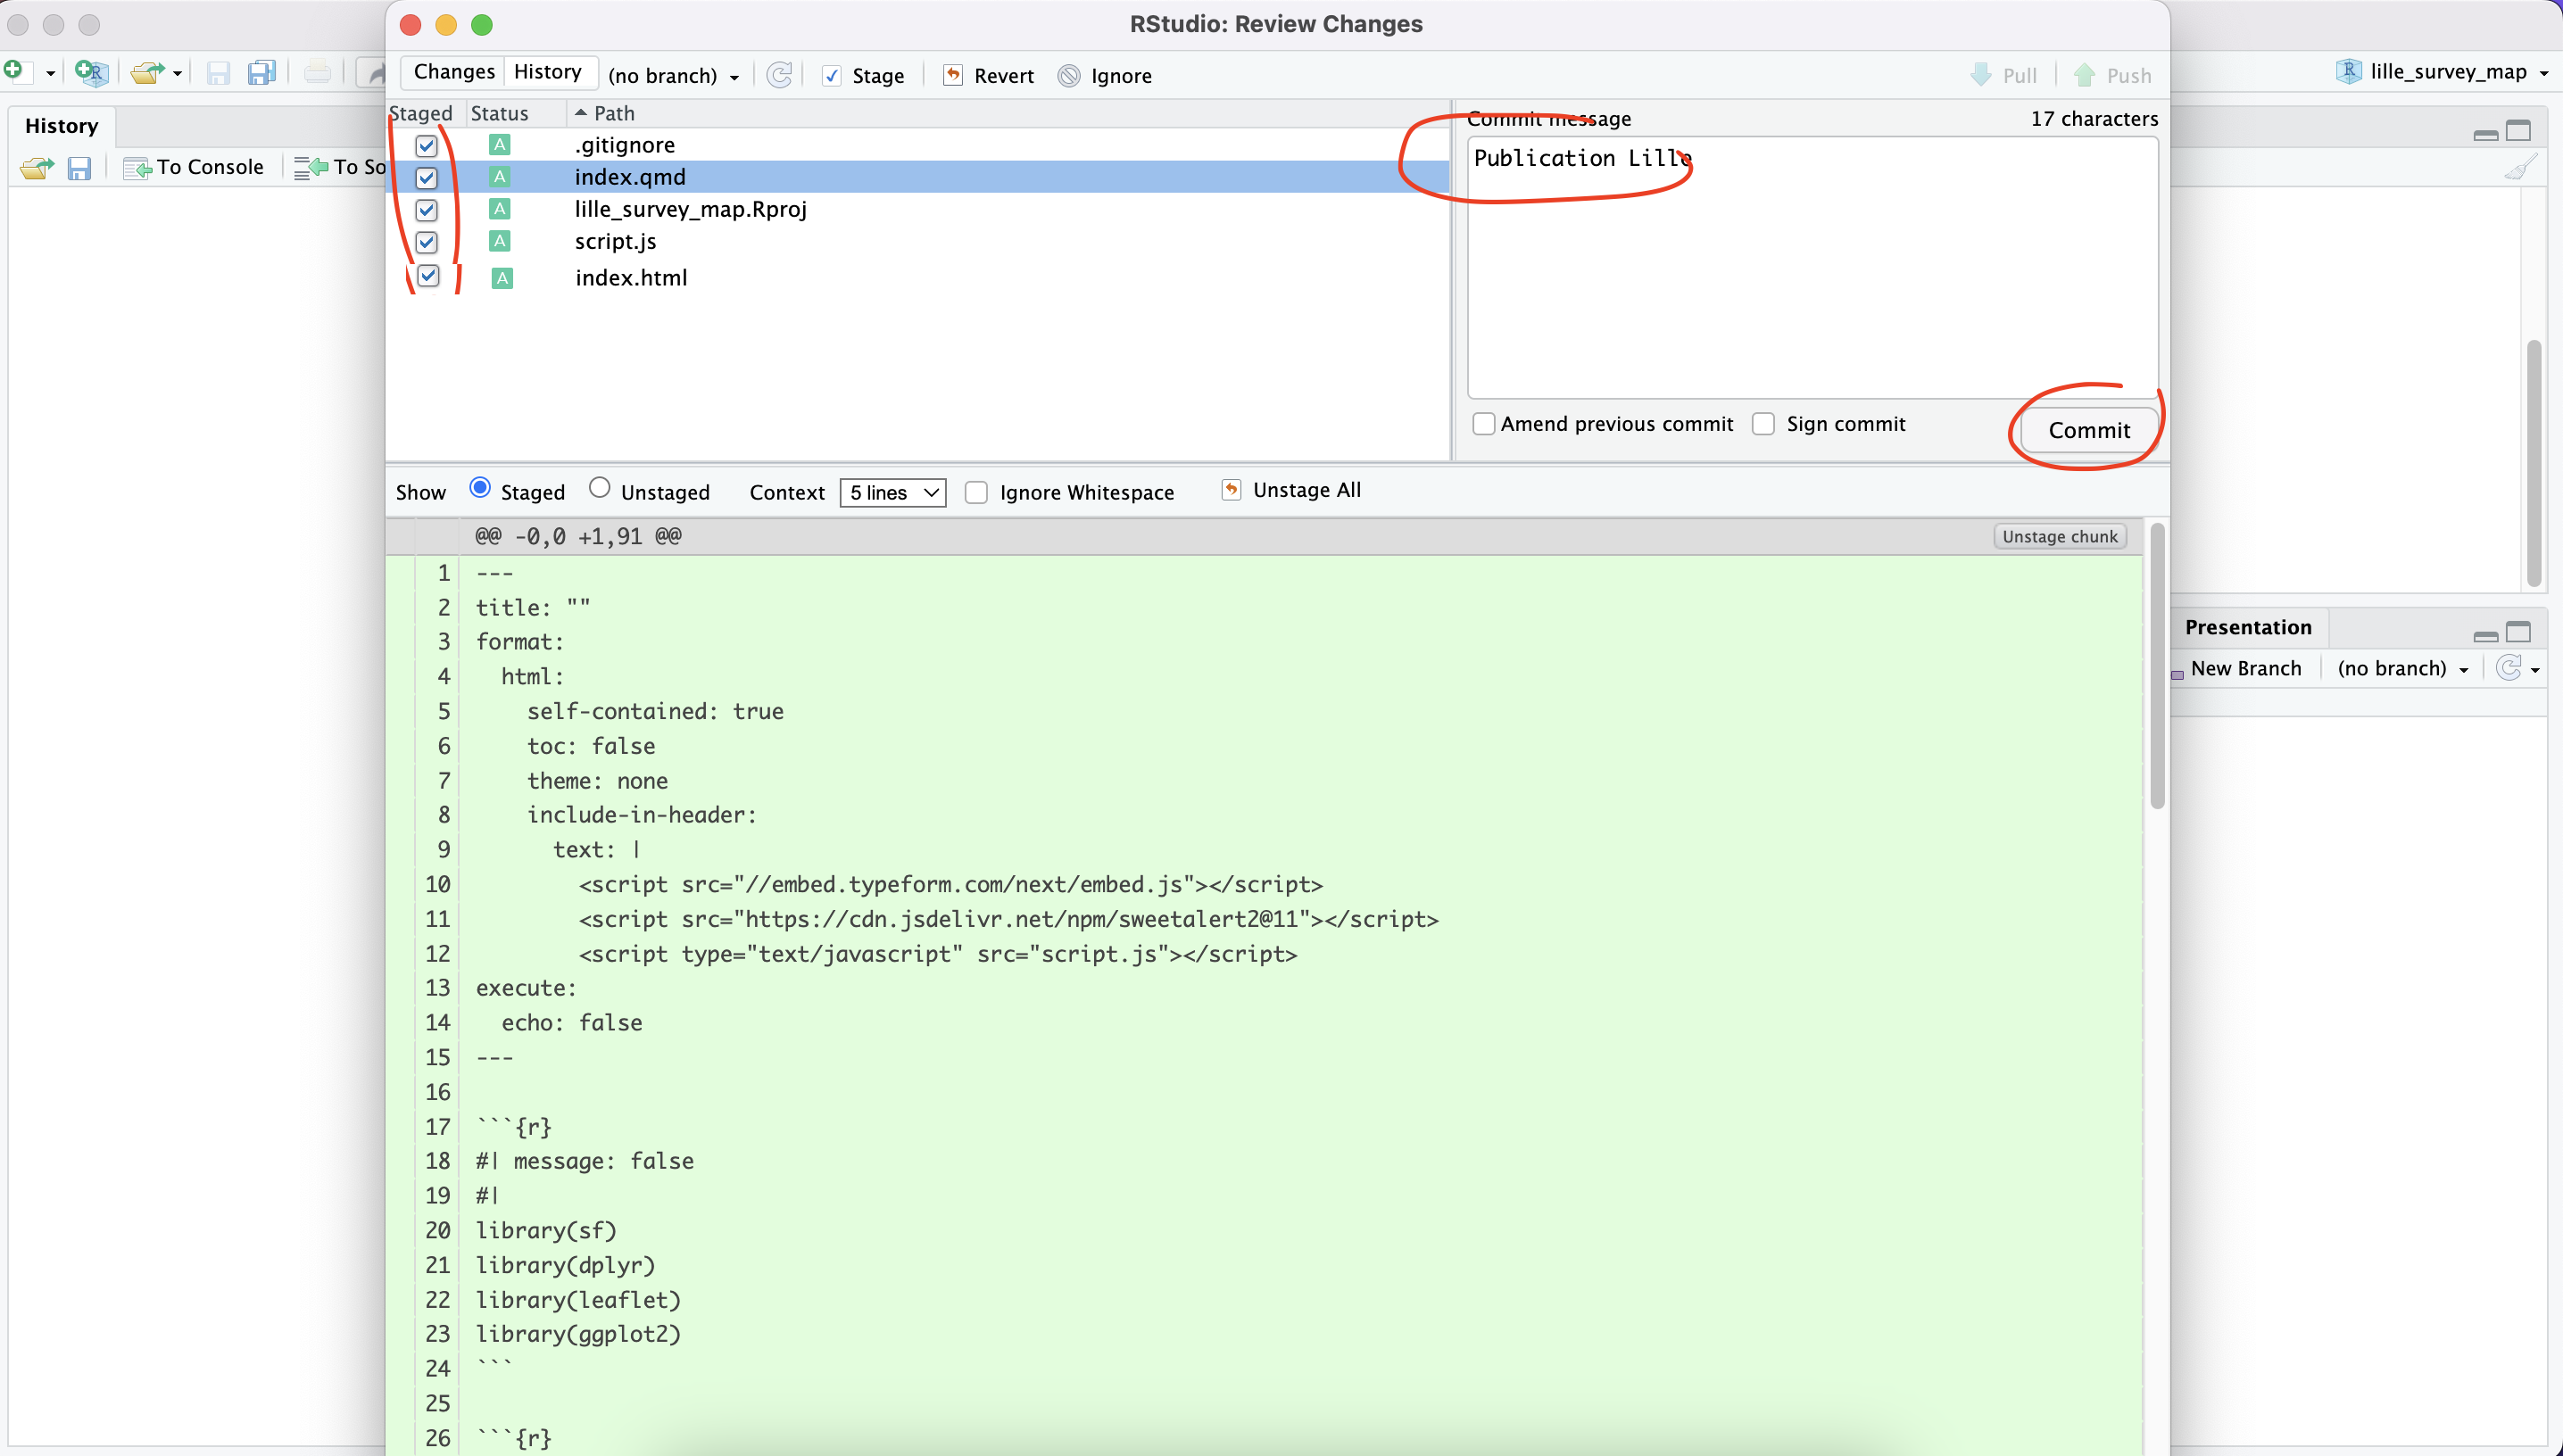Click Added status icon of lille_survey_map.Rproj

click(x=500, y=209)
